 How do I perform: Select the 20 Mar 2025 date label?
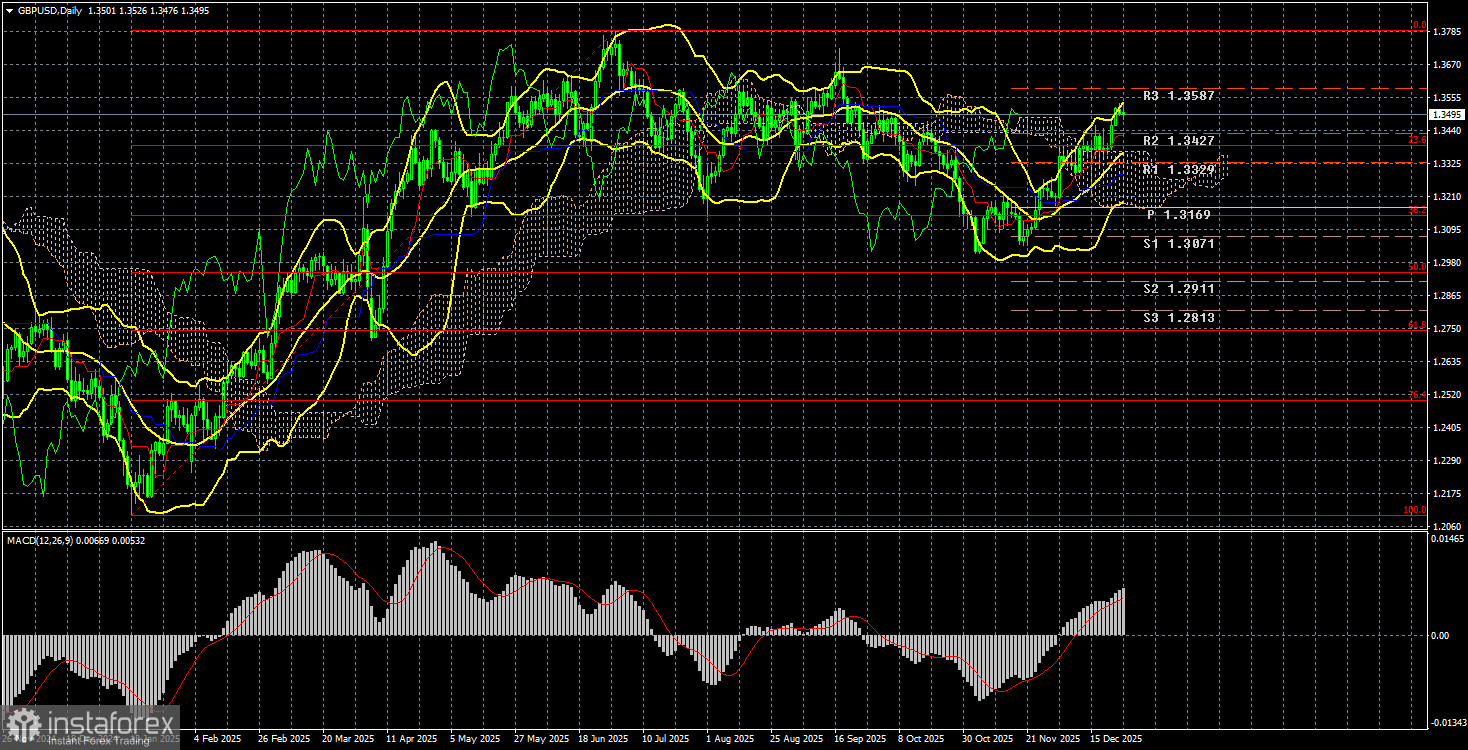pyautogui.click(x=347, y=740)
